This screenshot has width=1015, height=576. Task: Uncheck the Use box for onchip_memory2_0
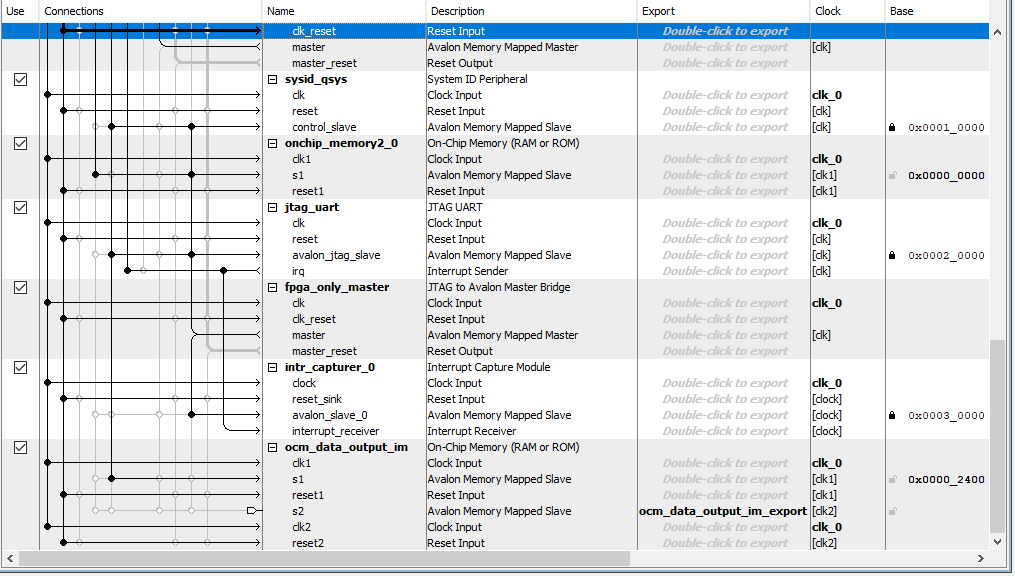point(21,143)
